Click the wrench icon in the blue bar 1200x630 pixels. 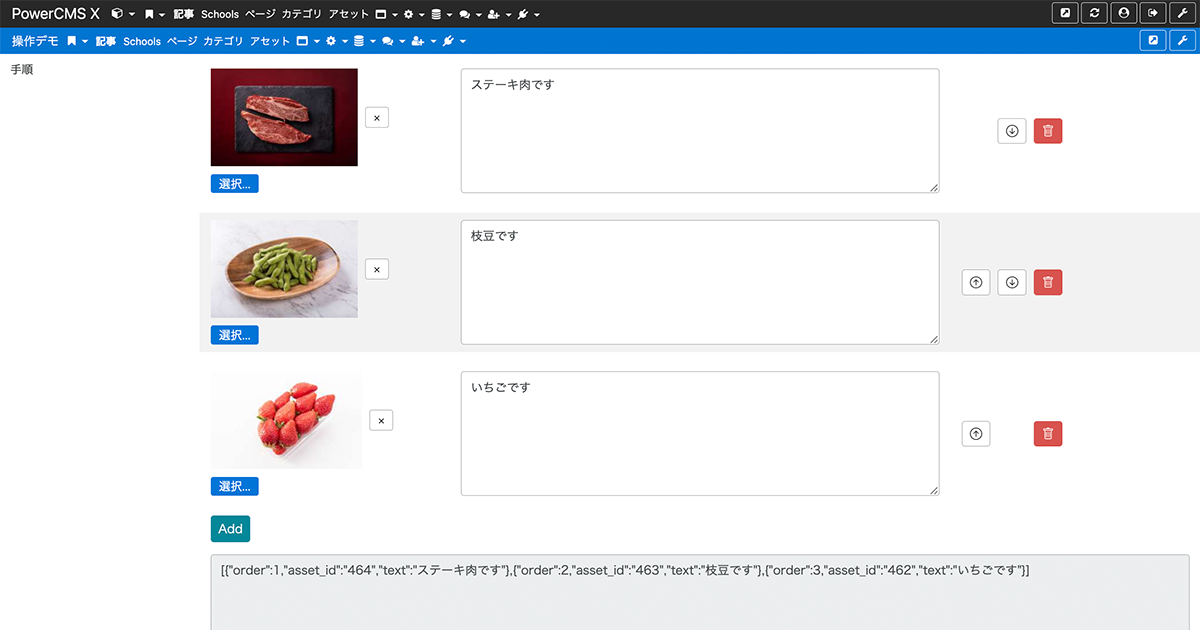1182,40
